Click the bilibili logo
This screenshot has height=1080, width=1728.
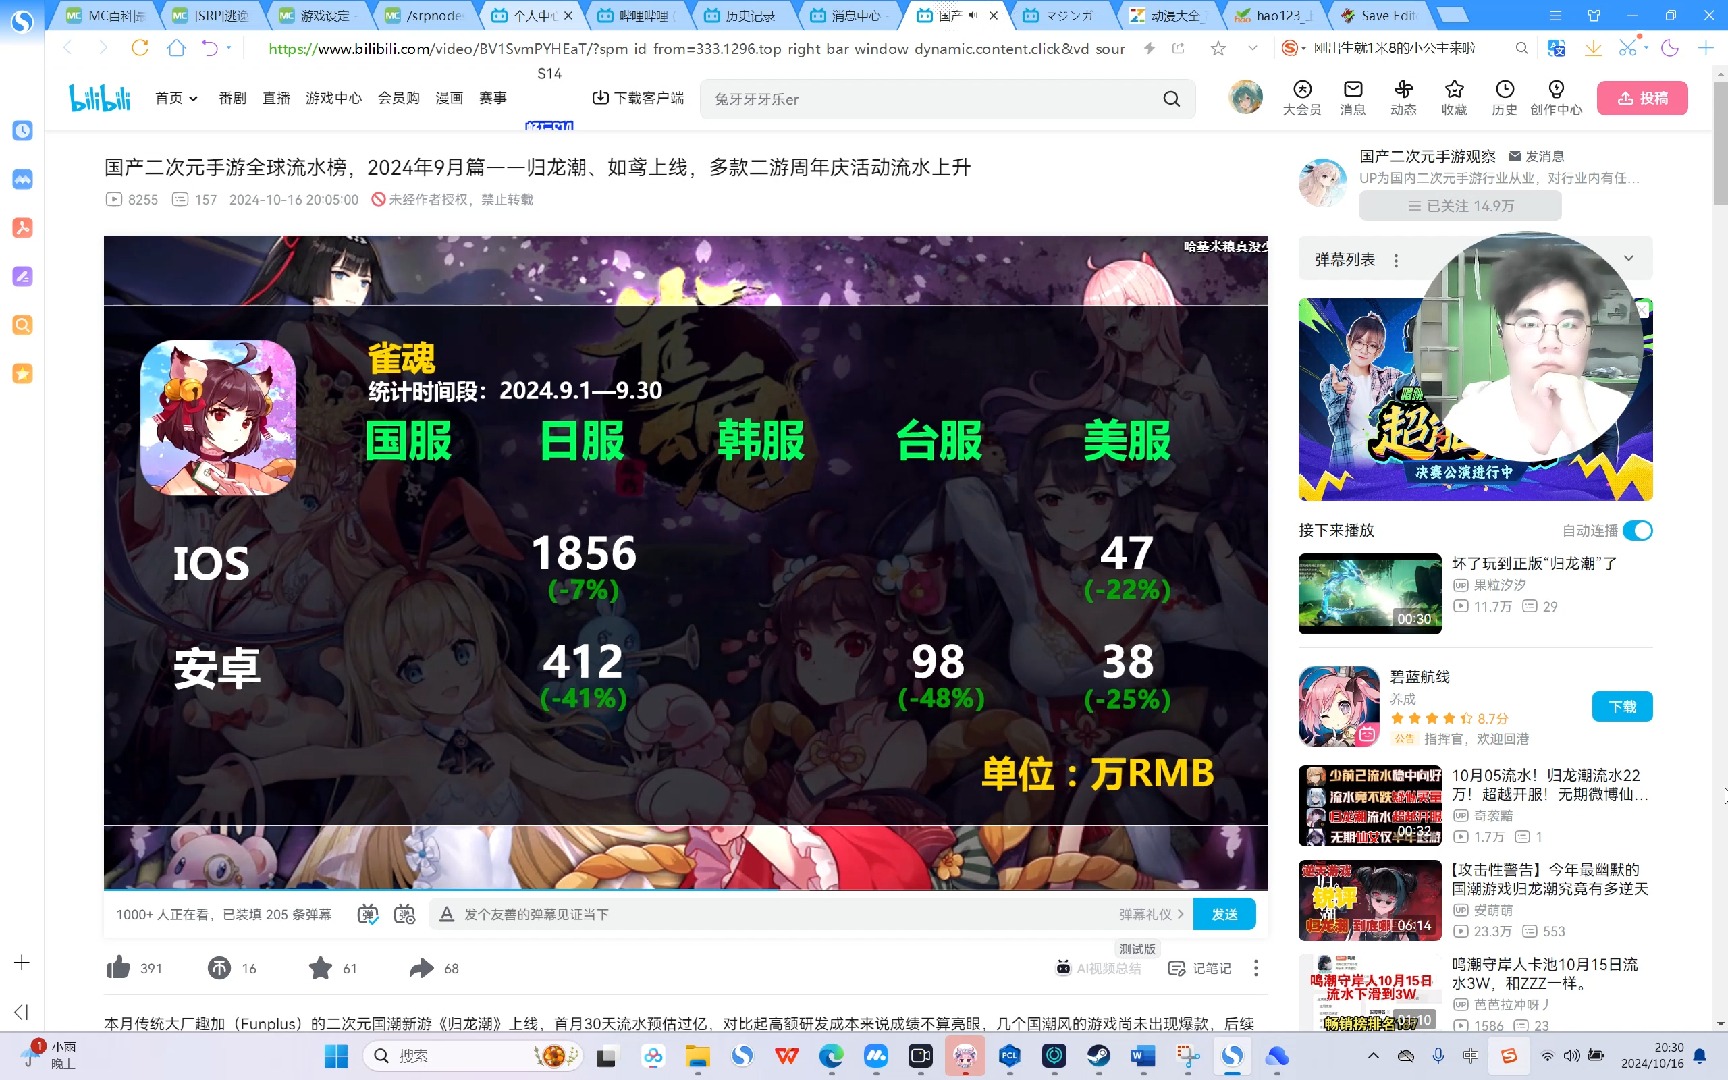[x=100, y=97]
